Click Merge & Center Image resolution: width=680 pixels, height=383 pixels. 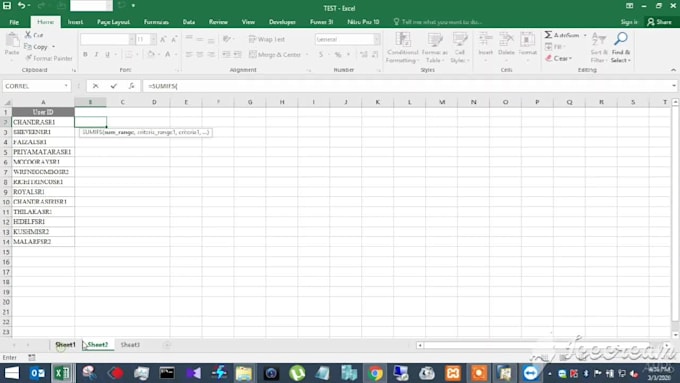coord(275,55)
